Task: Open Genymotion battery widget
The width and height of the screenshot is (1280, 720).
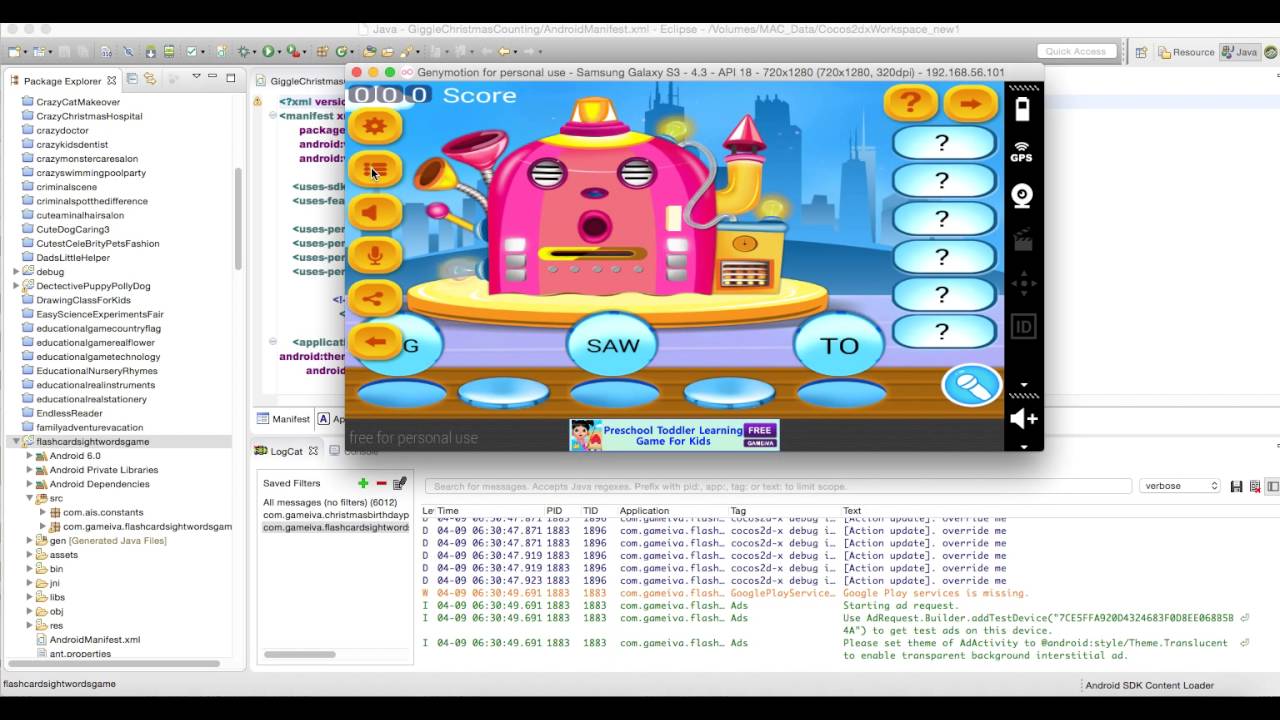Action: click(x=1022, y=109)
